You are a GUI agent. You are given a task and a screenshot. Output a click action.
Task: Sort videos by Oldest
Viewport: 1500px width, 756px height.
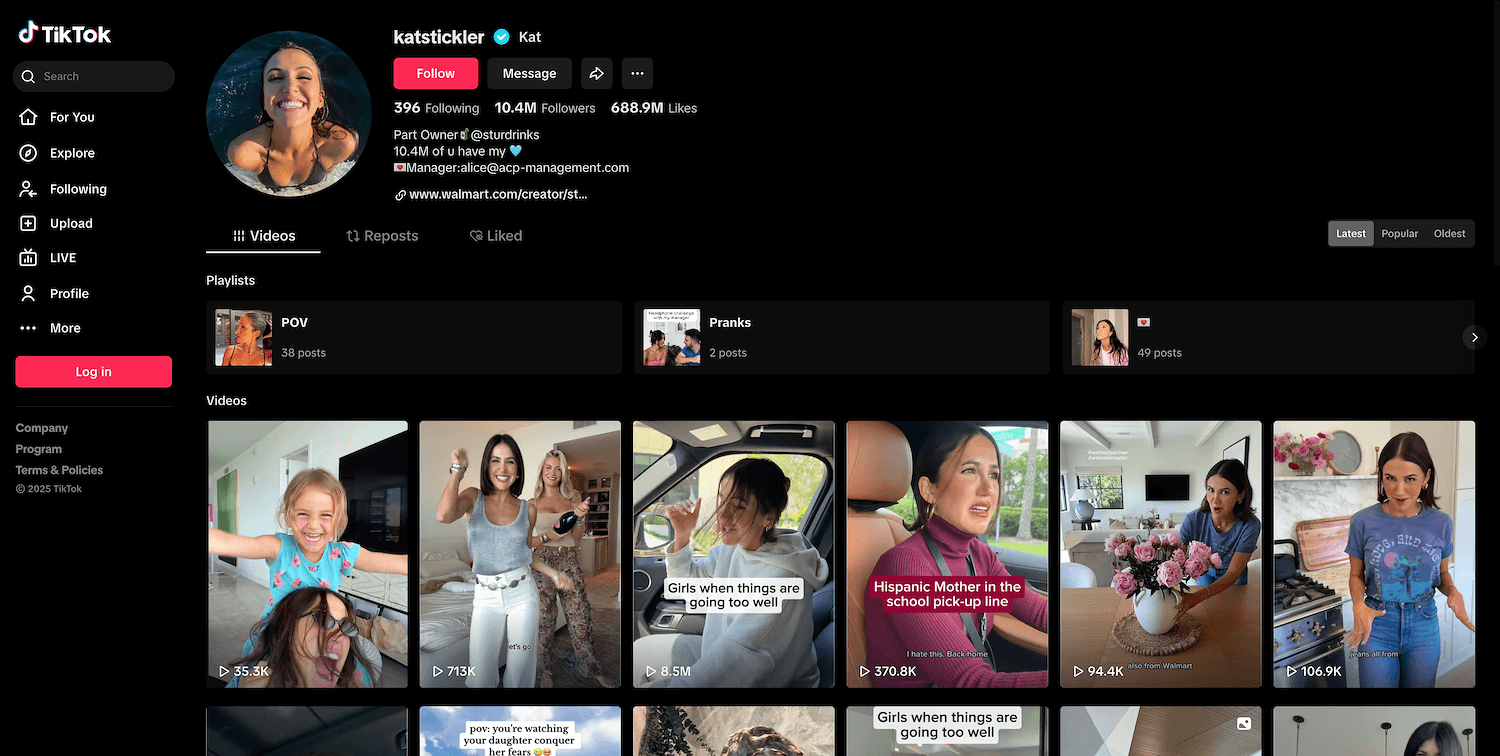click(x=1449, y=233)
